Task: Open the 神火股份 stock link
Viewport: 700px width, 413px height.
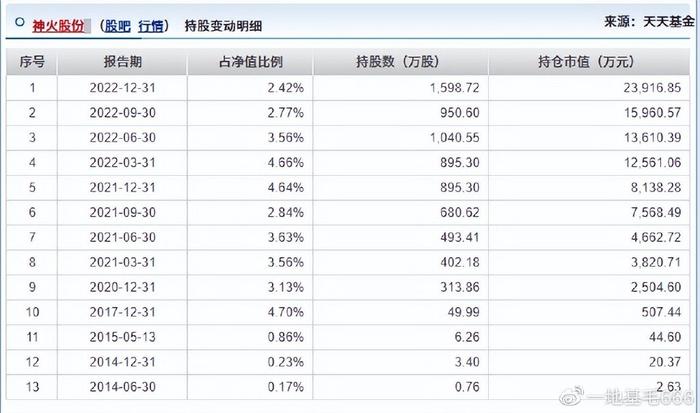Action: (58, 26)
